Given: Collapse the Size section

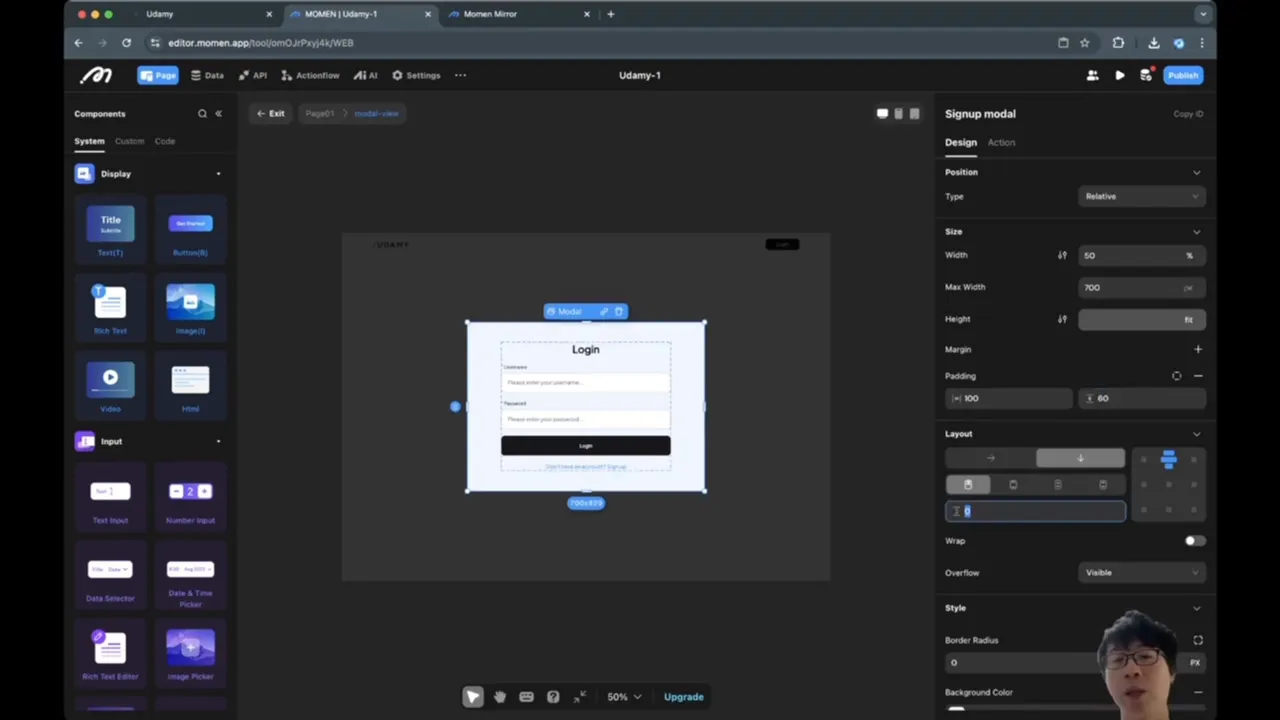Looking at the screenshot, I should (1197, 232).
